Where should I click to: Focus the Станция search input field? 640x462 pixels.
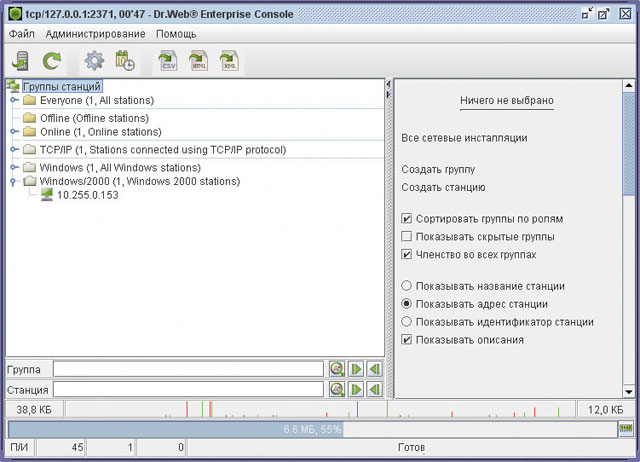188,389
